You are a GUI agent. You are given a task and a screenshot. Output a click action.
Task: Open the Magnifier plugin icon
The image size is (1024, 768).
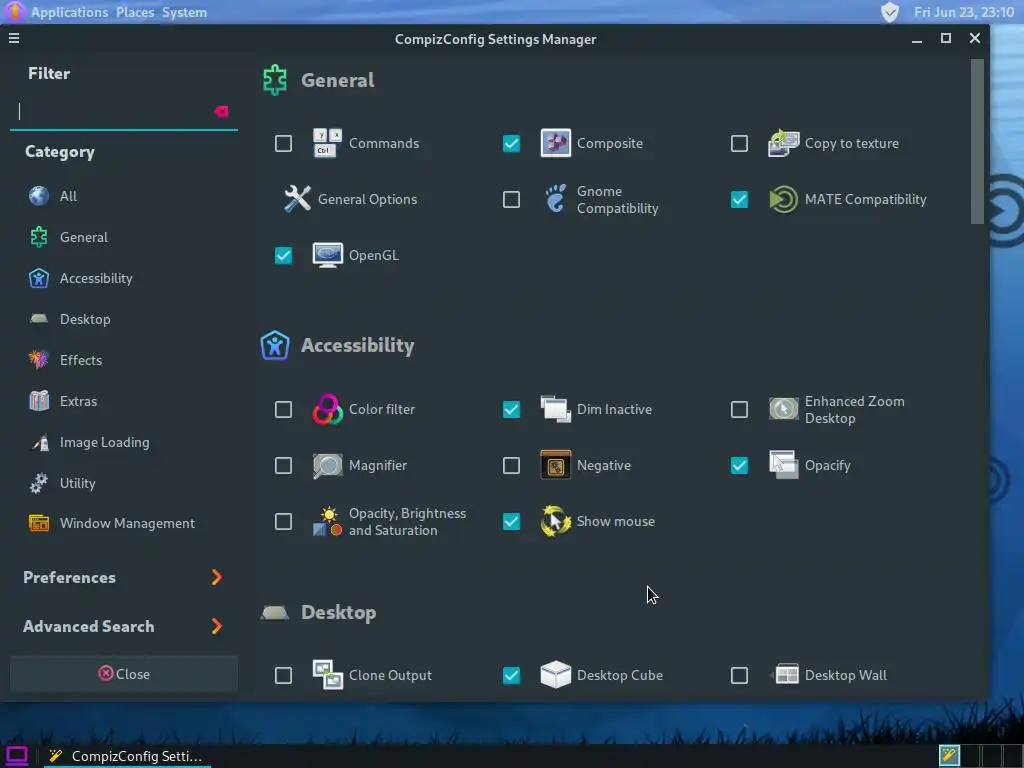[x=327, y=466]
